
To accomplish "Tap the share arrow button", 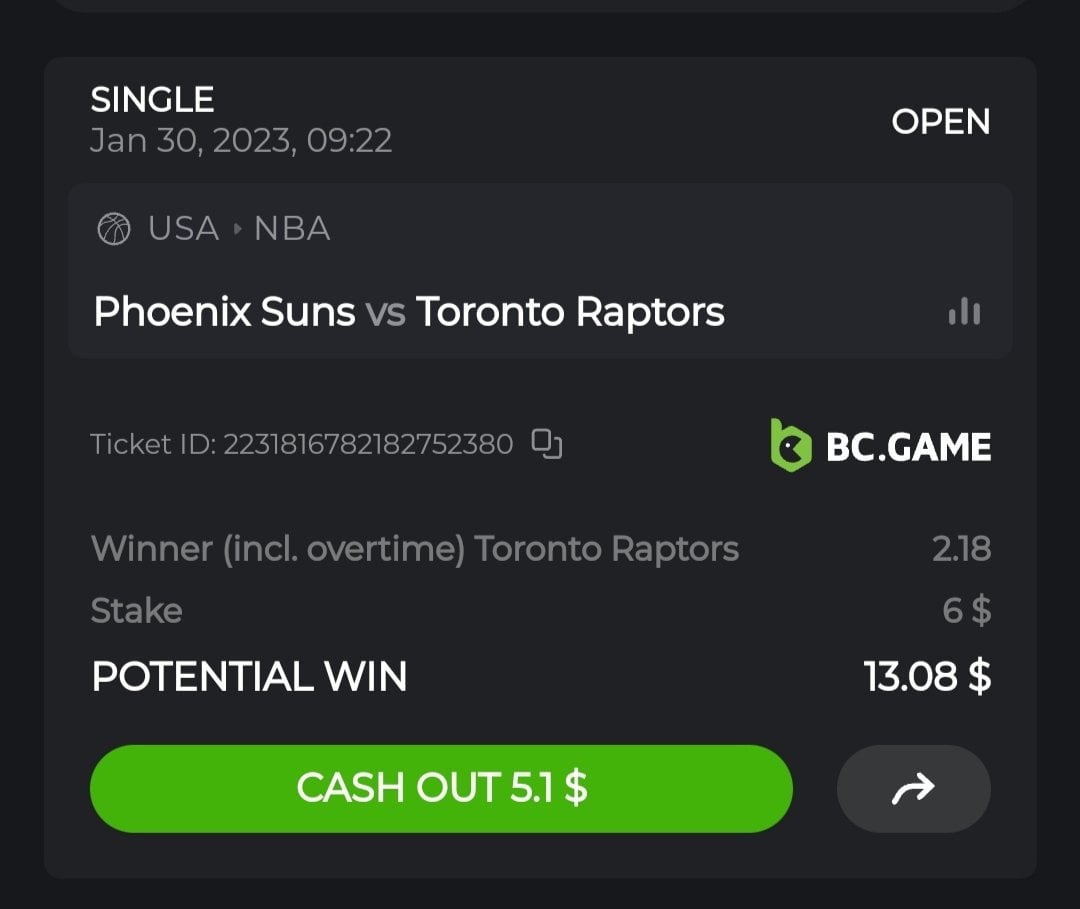I will [x=913, y=788].
